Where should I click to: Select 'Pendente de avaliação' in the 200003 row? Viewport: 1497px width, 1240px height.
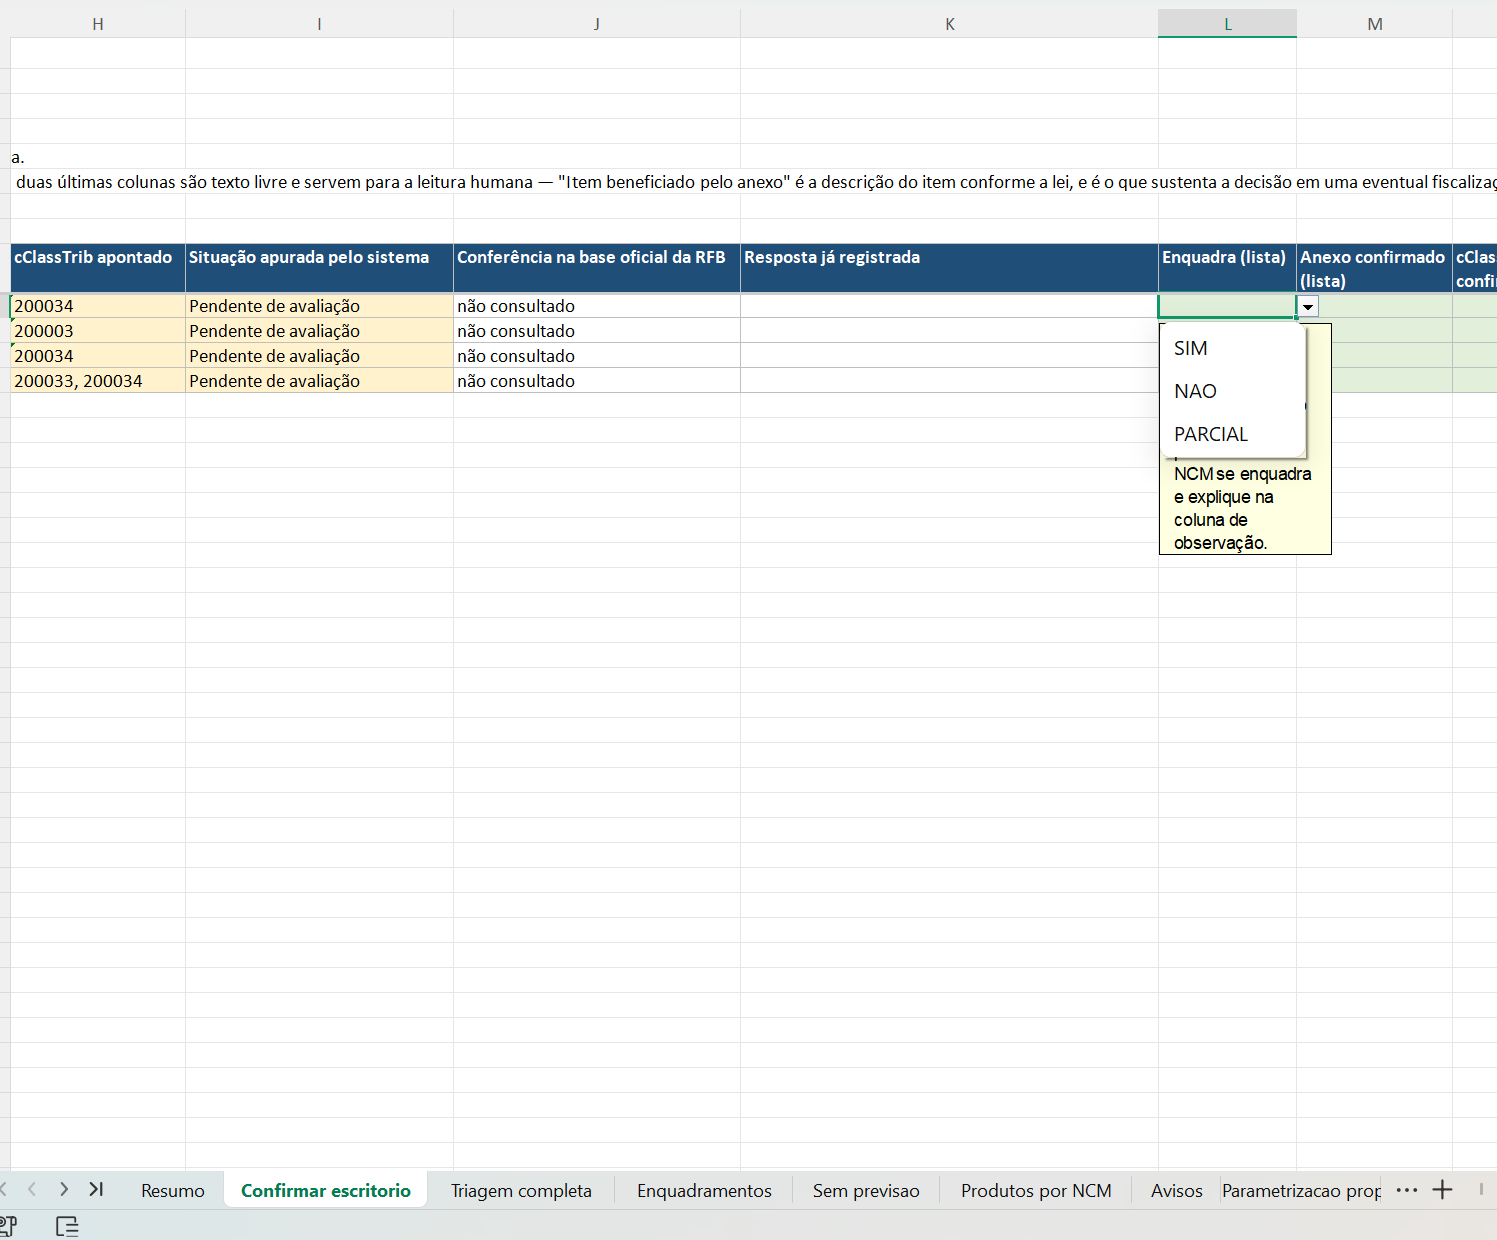[x=319, y=331]
